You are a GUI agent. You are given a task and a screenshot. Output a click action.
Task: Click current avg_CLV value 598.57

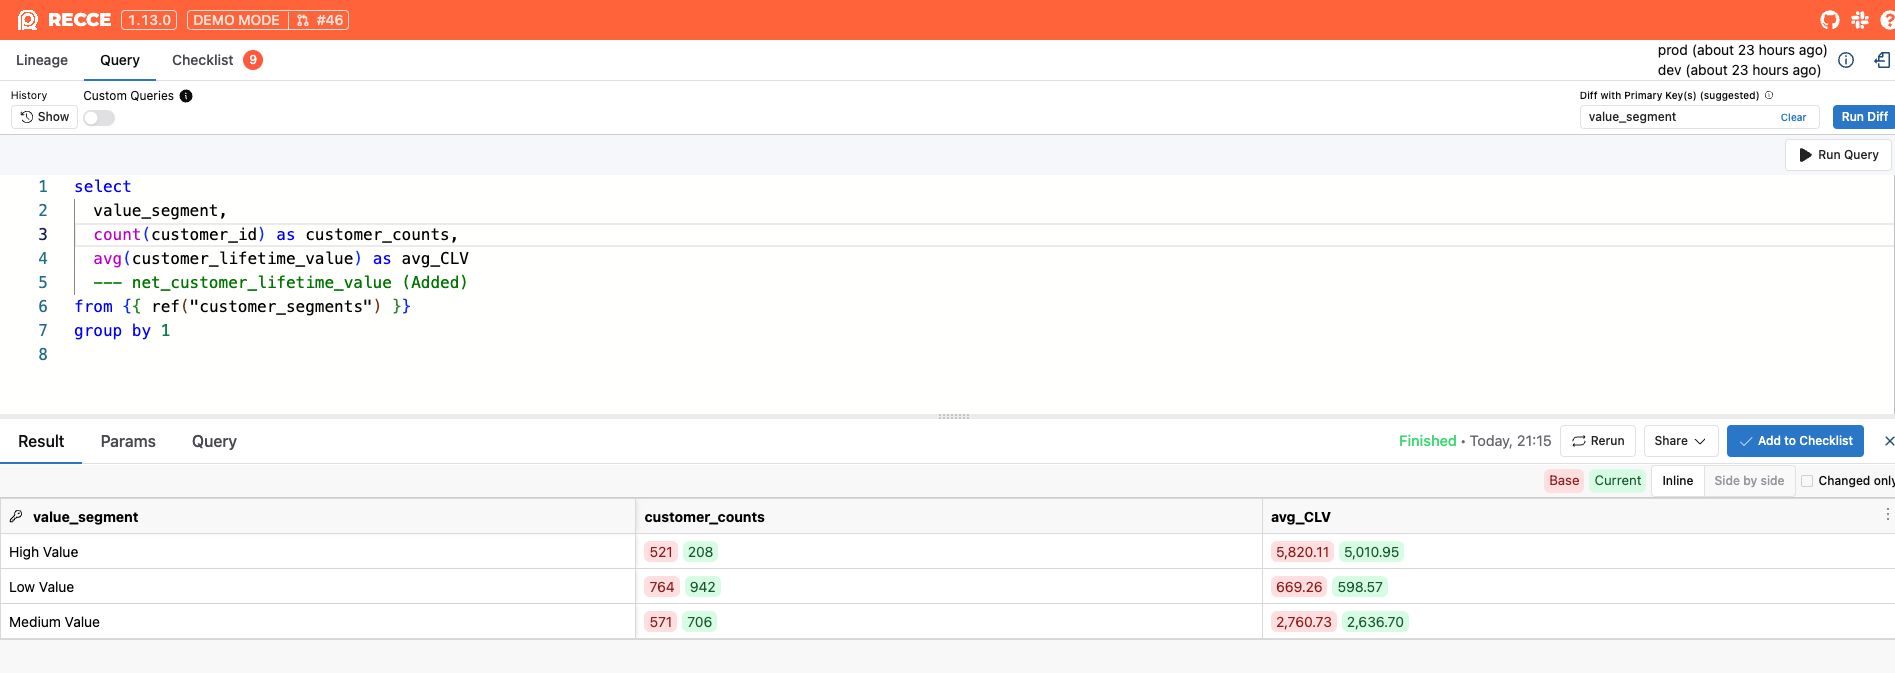pos(1360,587)
